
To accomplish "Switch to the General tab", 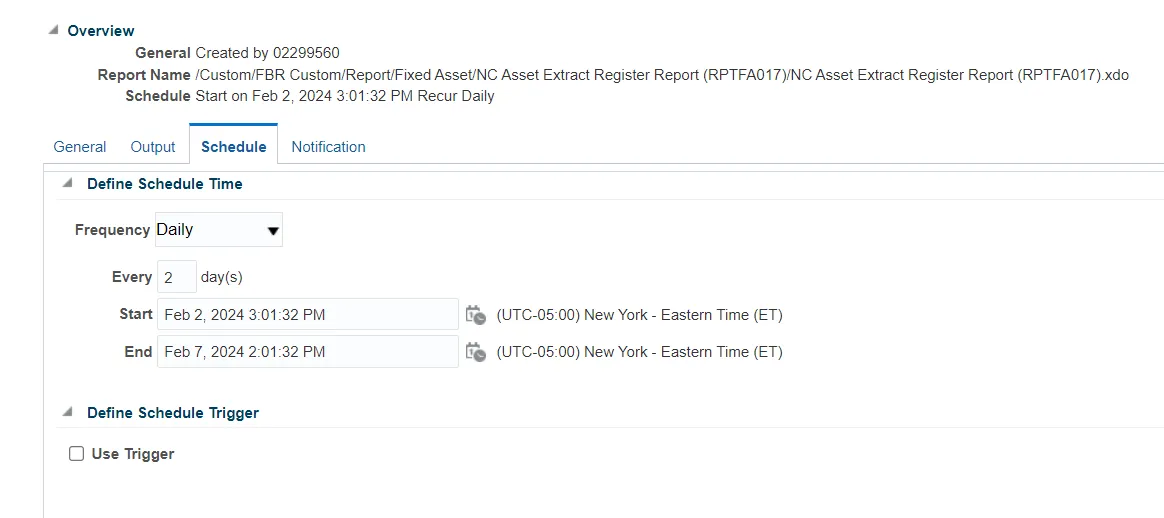I will tap(79, 147).
